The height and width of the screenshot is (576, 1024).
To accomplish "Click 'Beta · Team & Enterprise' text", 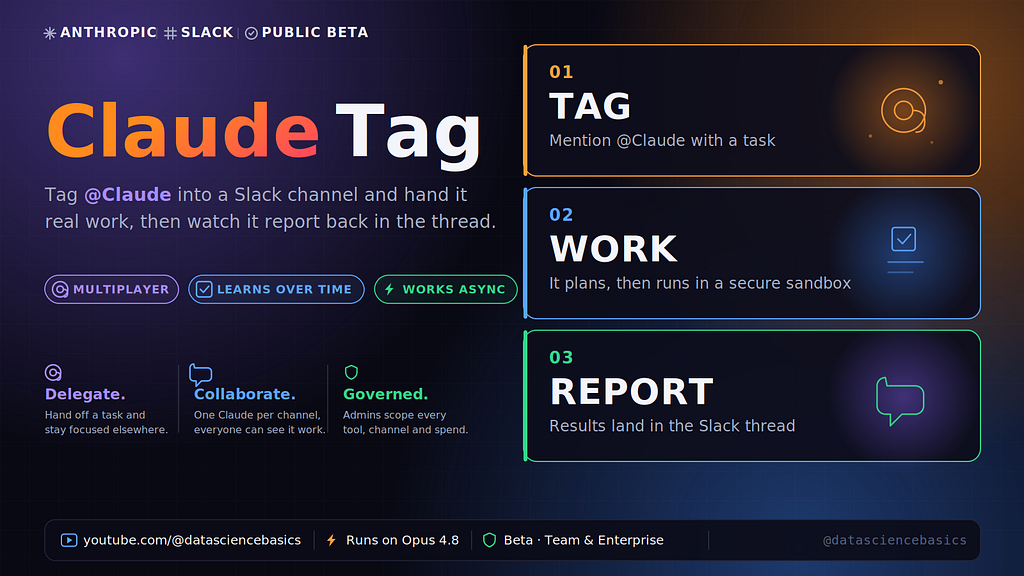I will click(x=584, y=540).
